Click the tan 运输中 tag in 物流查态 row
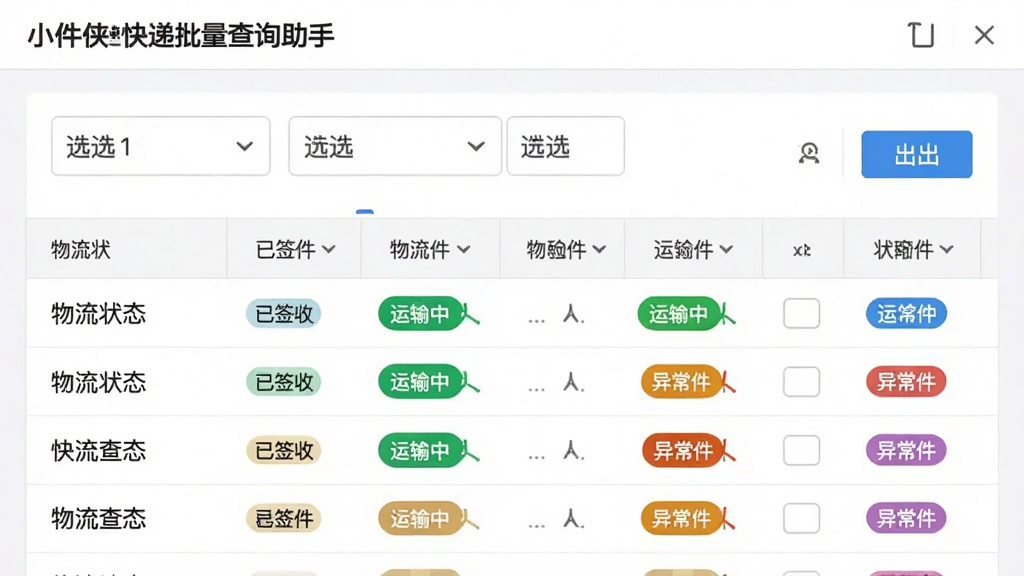The width and height of the screenshot is (1024, 576). click(x=420, y=519)
